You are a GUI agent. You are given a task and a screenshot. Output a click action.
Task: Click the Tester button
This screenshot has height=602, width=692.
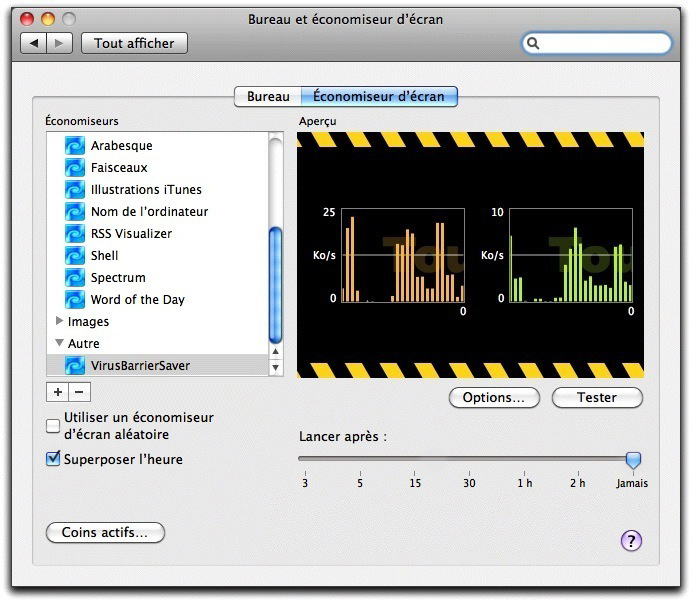pos(597,398)
